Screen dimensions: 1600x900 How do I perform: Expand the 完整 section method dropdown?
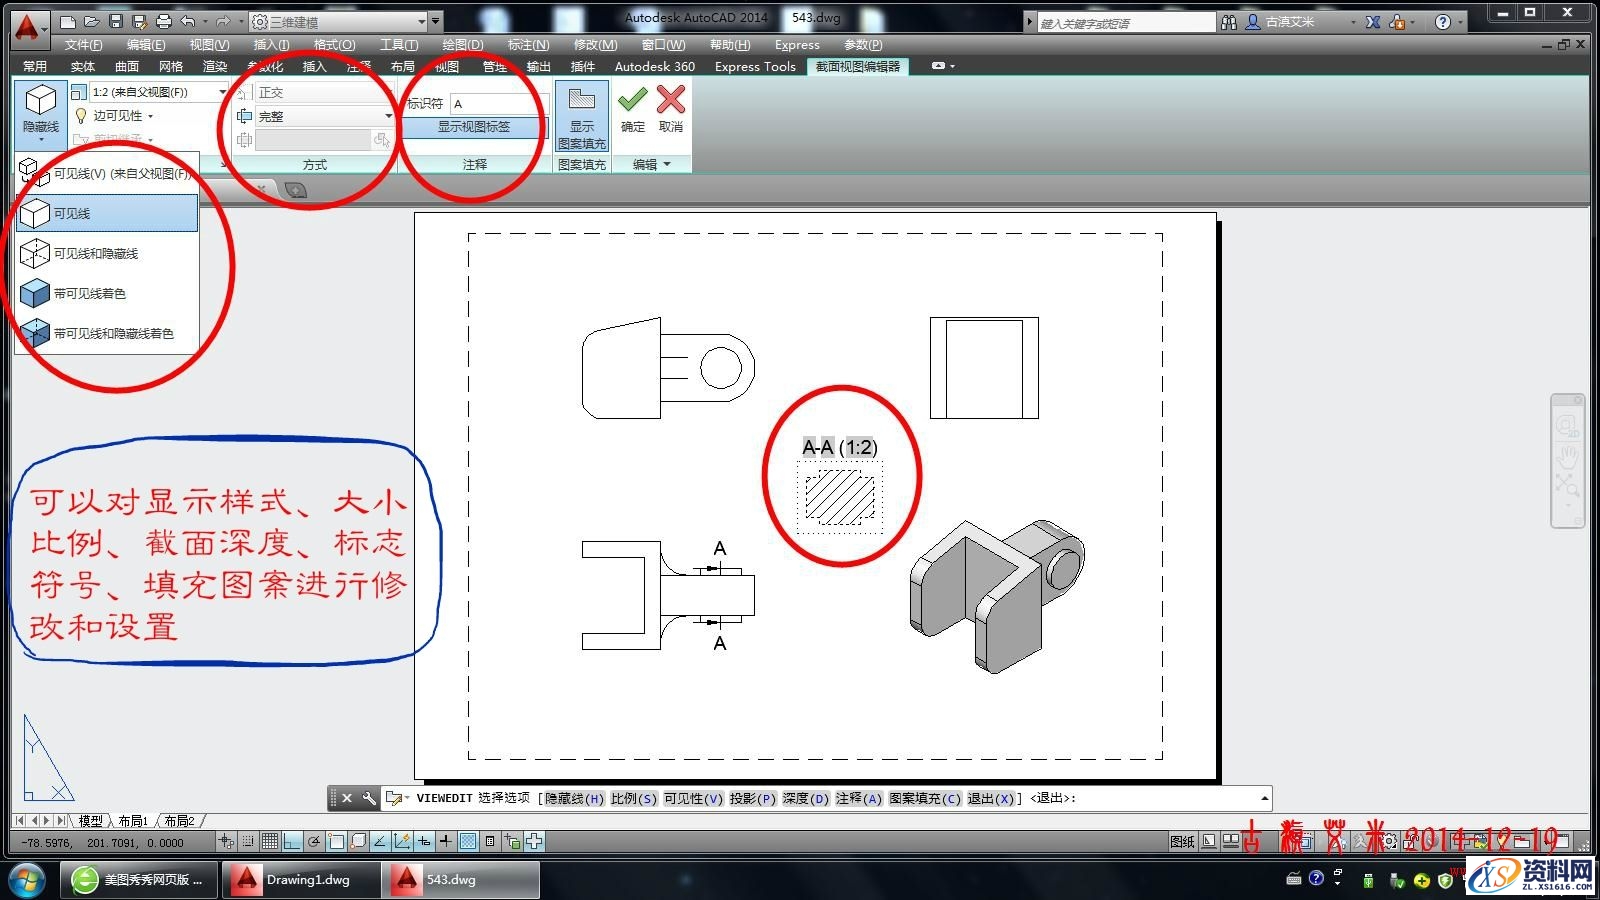(x=388, y=115)
